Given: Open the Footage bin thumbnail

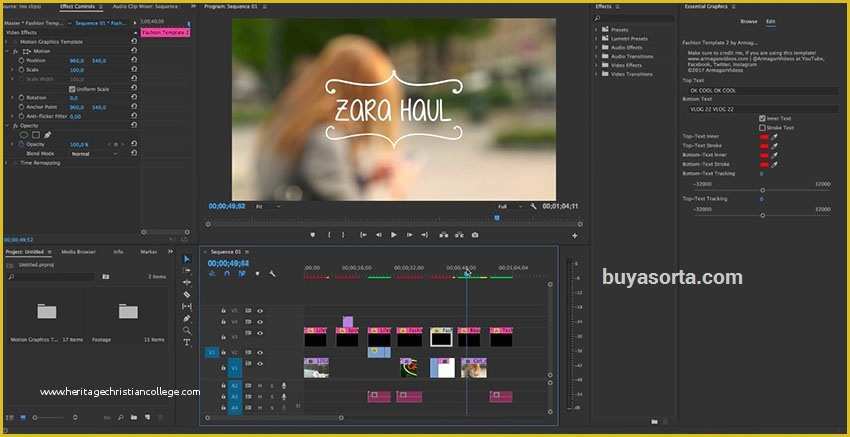Looking at the screenshot, I should tap(128, 311).
